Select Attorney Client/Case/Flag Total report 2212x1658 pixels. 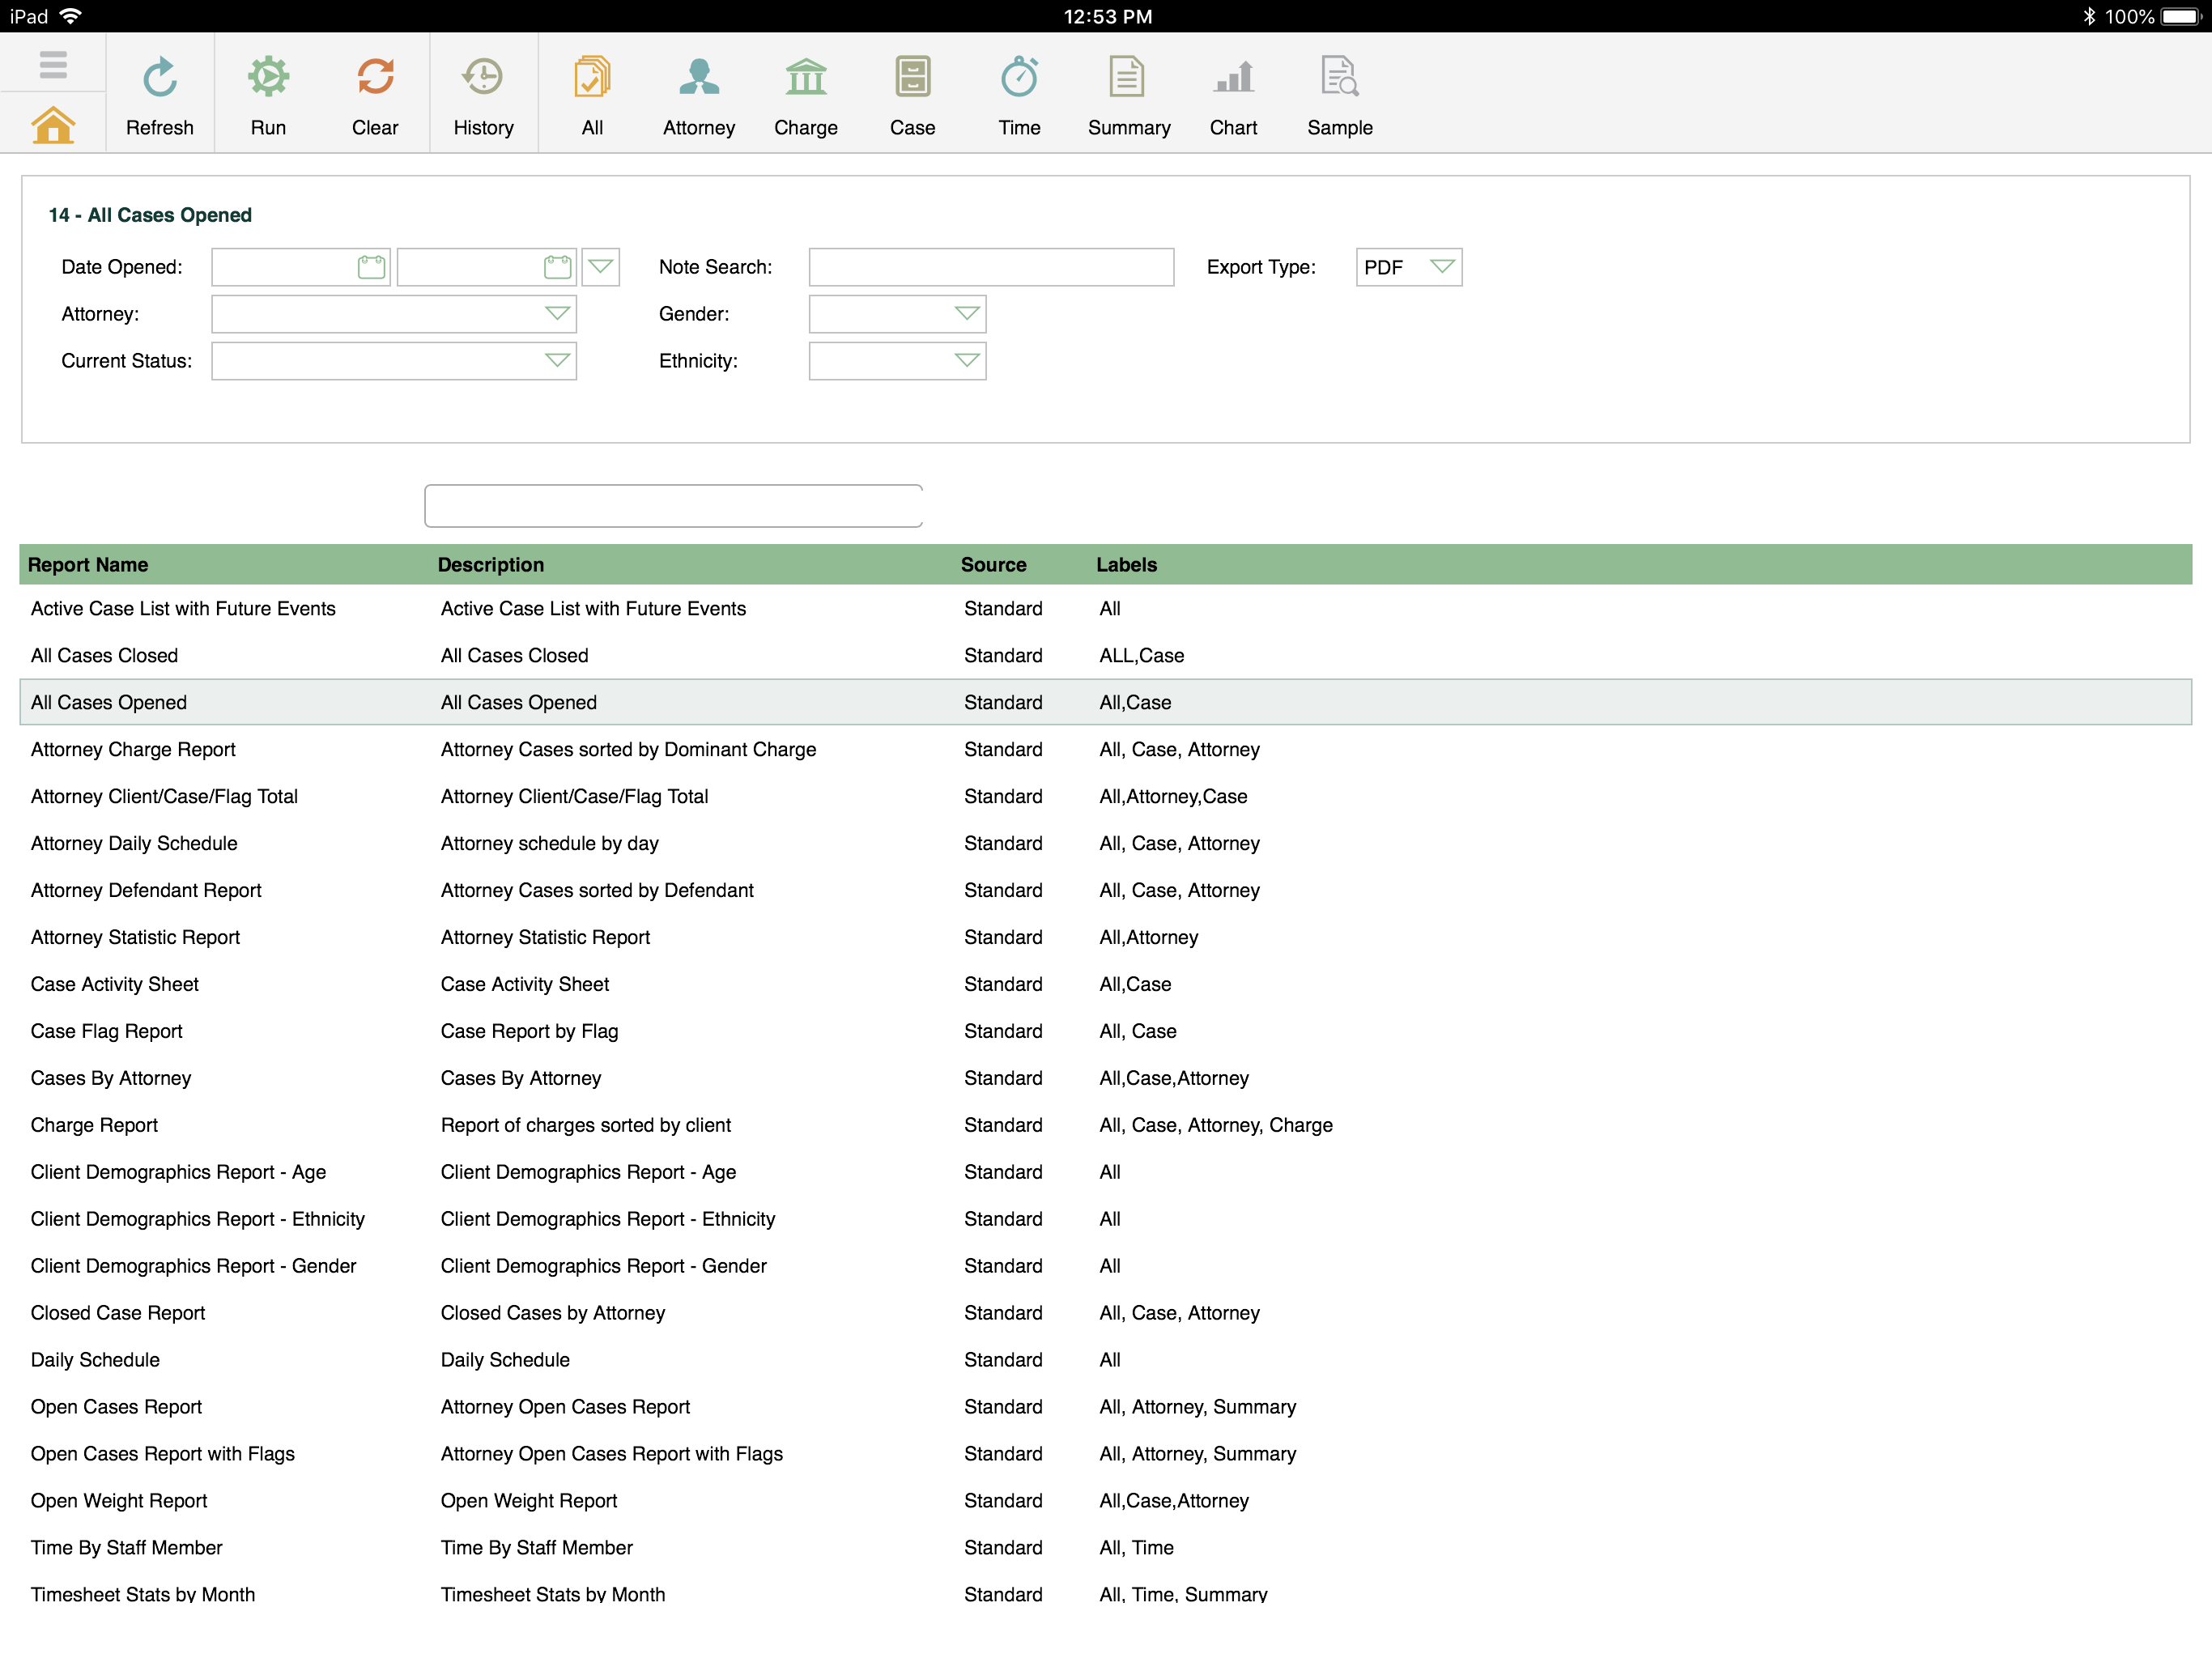[1106, 796]
